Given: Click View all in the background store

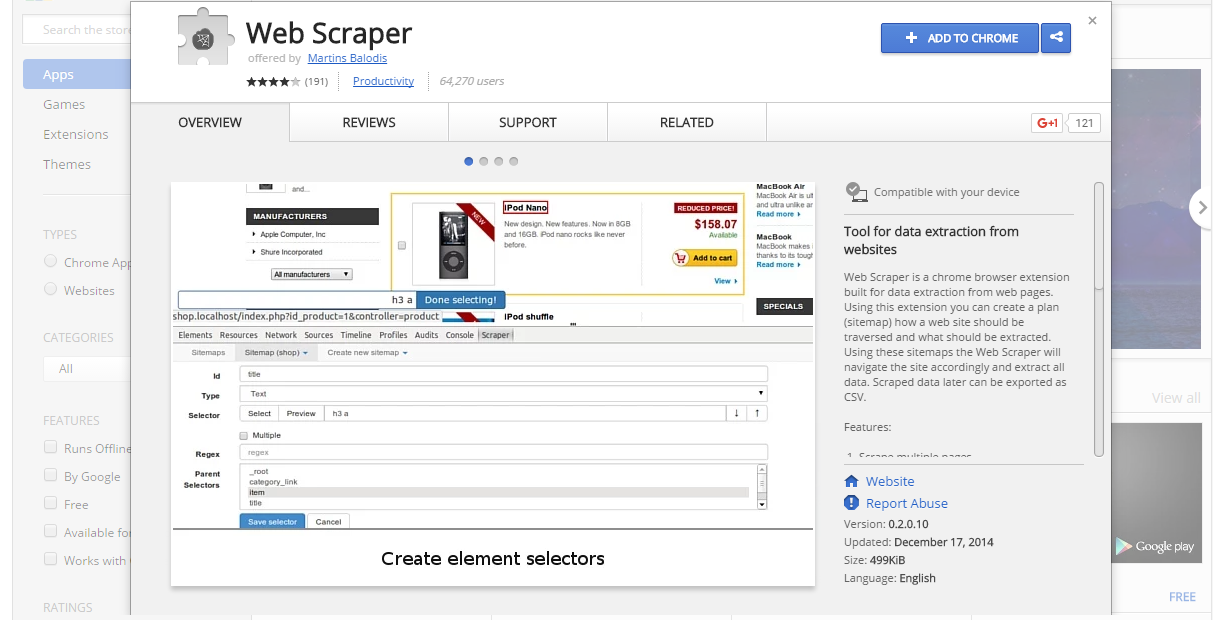Looking at the screenshot, I should point(1176,397).
